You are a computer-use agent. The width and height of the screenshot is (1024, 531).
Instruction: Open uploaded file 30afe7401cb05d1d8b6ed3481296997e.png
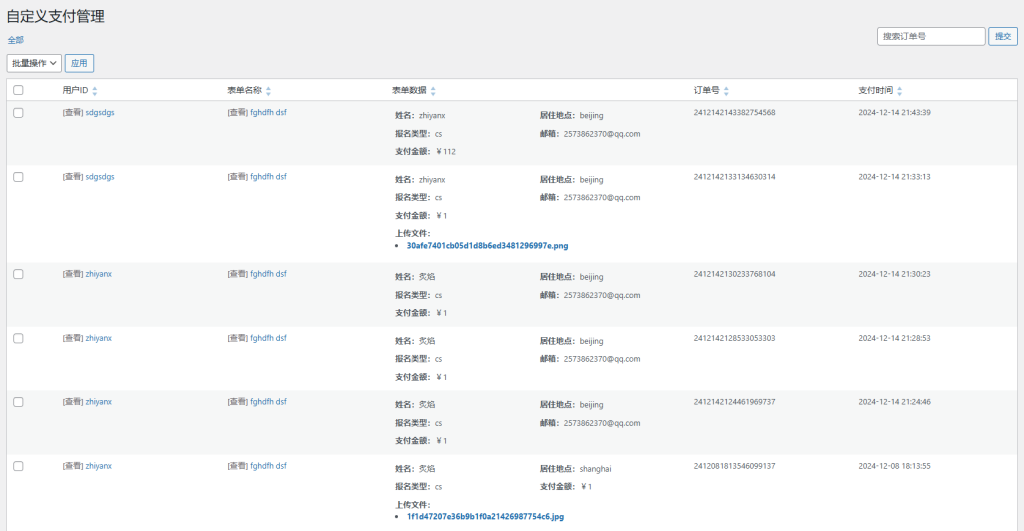coord(487,245)
